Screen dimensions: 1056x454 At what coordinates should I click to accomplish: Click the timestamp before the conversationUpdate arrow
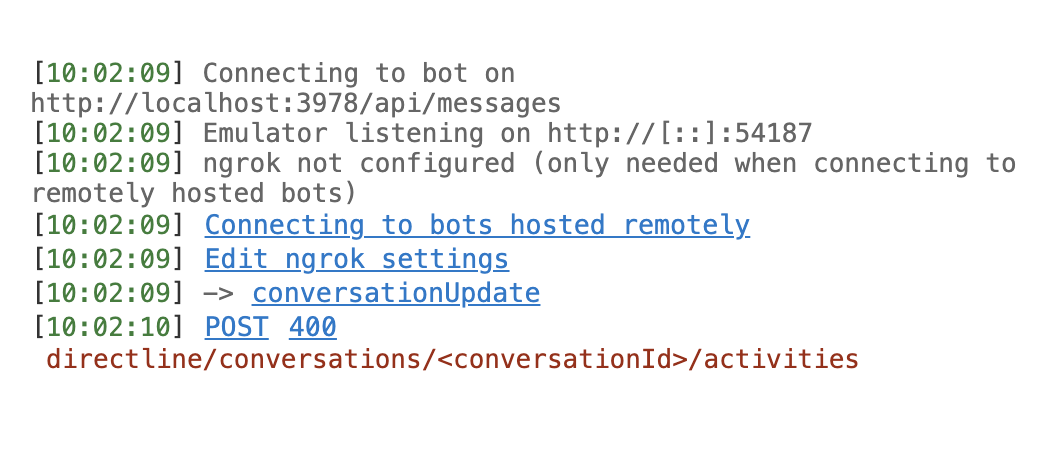click(x=108, y=293)
